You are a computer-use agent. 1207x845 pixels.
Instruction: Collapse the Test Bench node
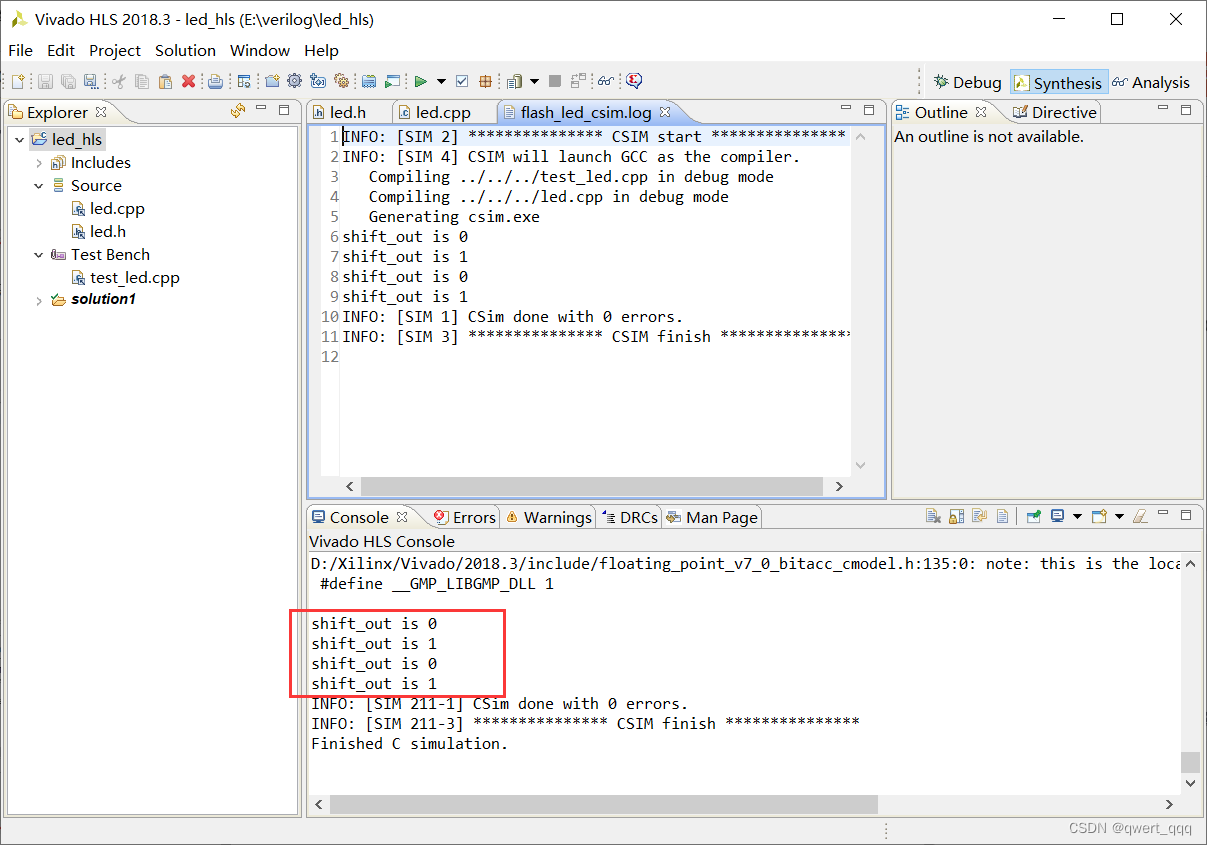(39, 255)
